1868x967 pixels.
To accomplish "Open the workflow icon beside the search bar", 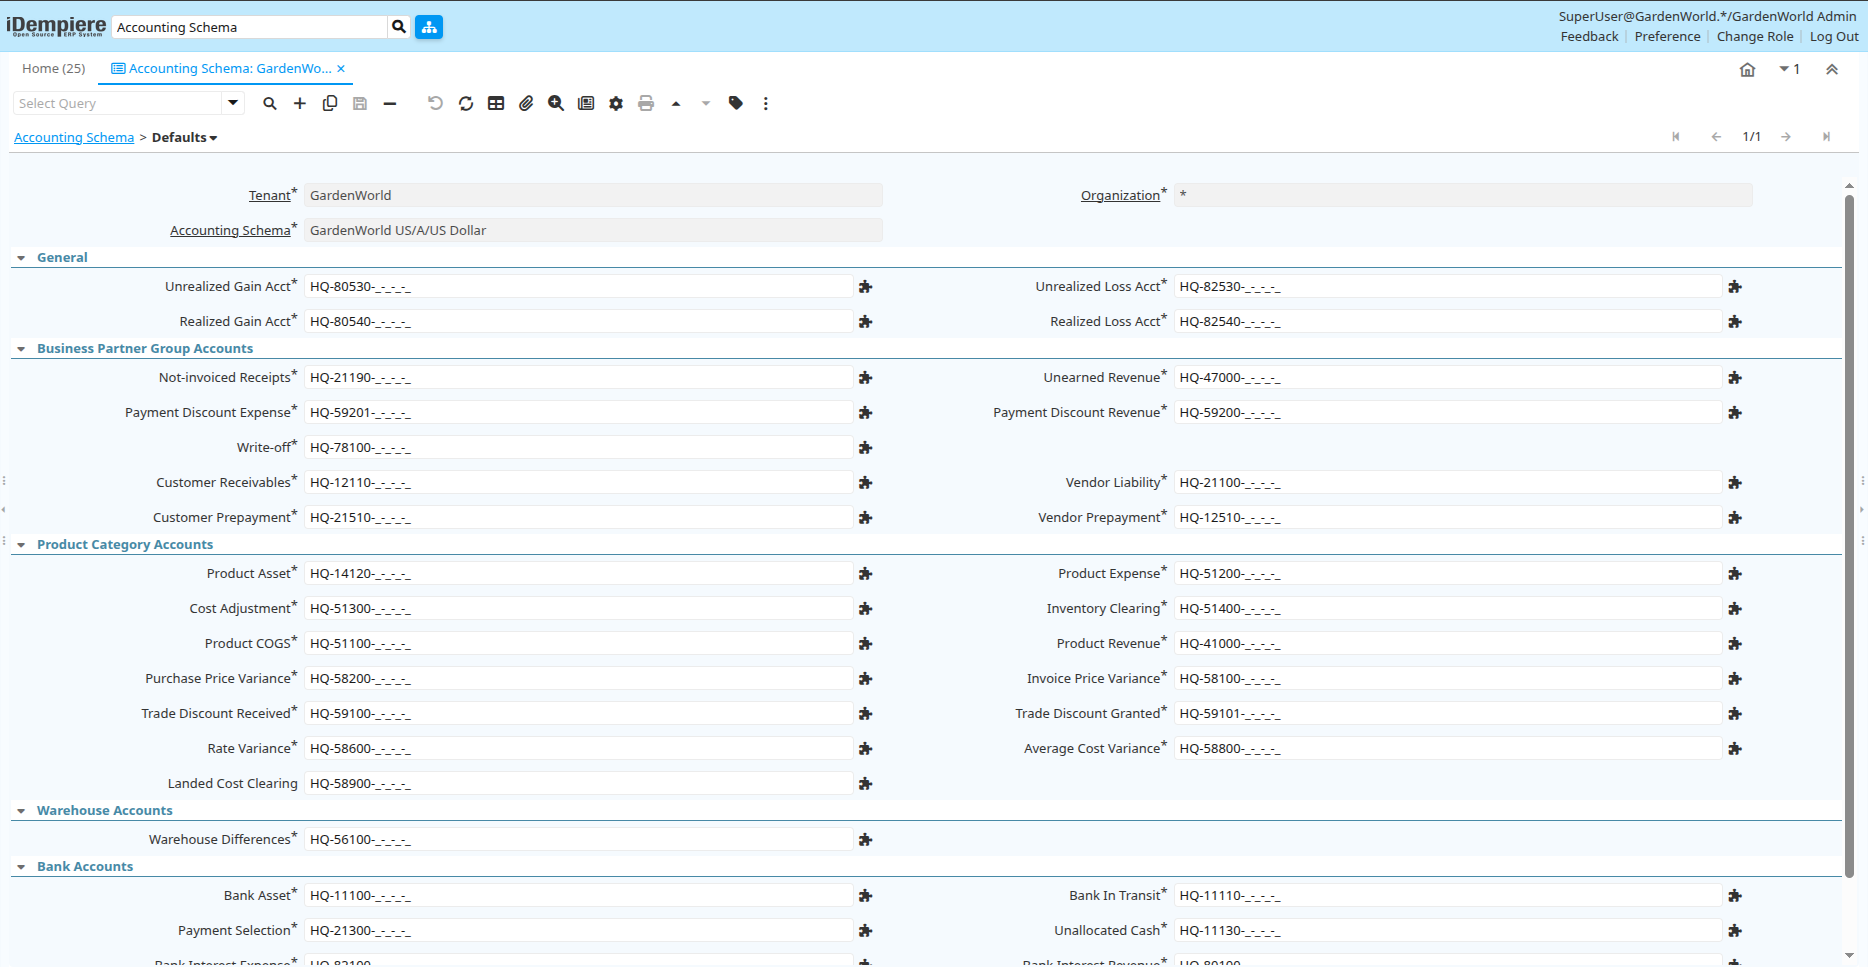I will pos(429,27).
